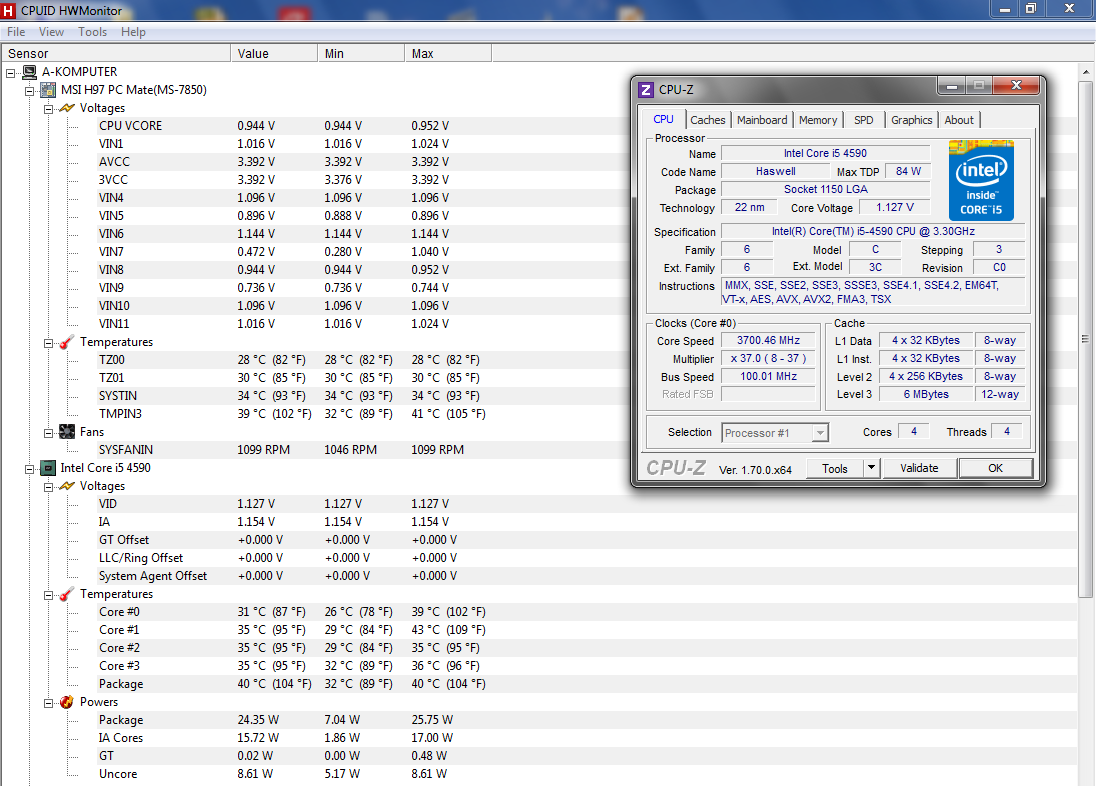Click the Fans icon in sensor tree
Viewport: 1096px width, 786px height.
67,432
